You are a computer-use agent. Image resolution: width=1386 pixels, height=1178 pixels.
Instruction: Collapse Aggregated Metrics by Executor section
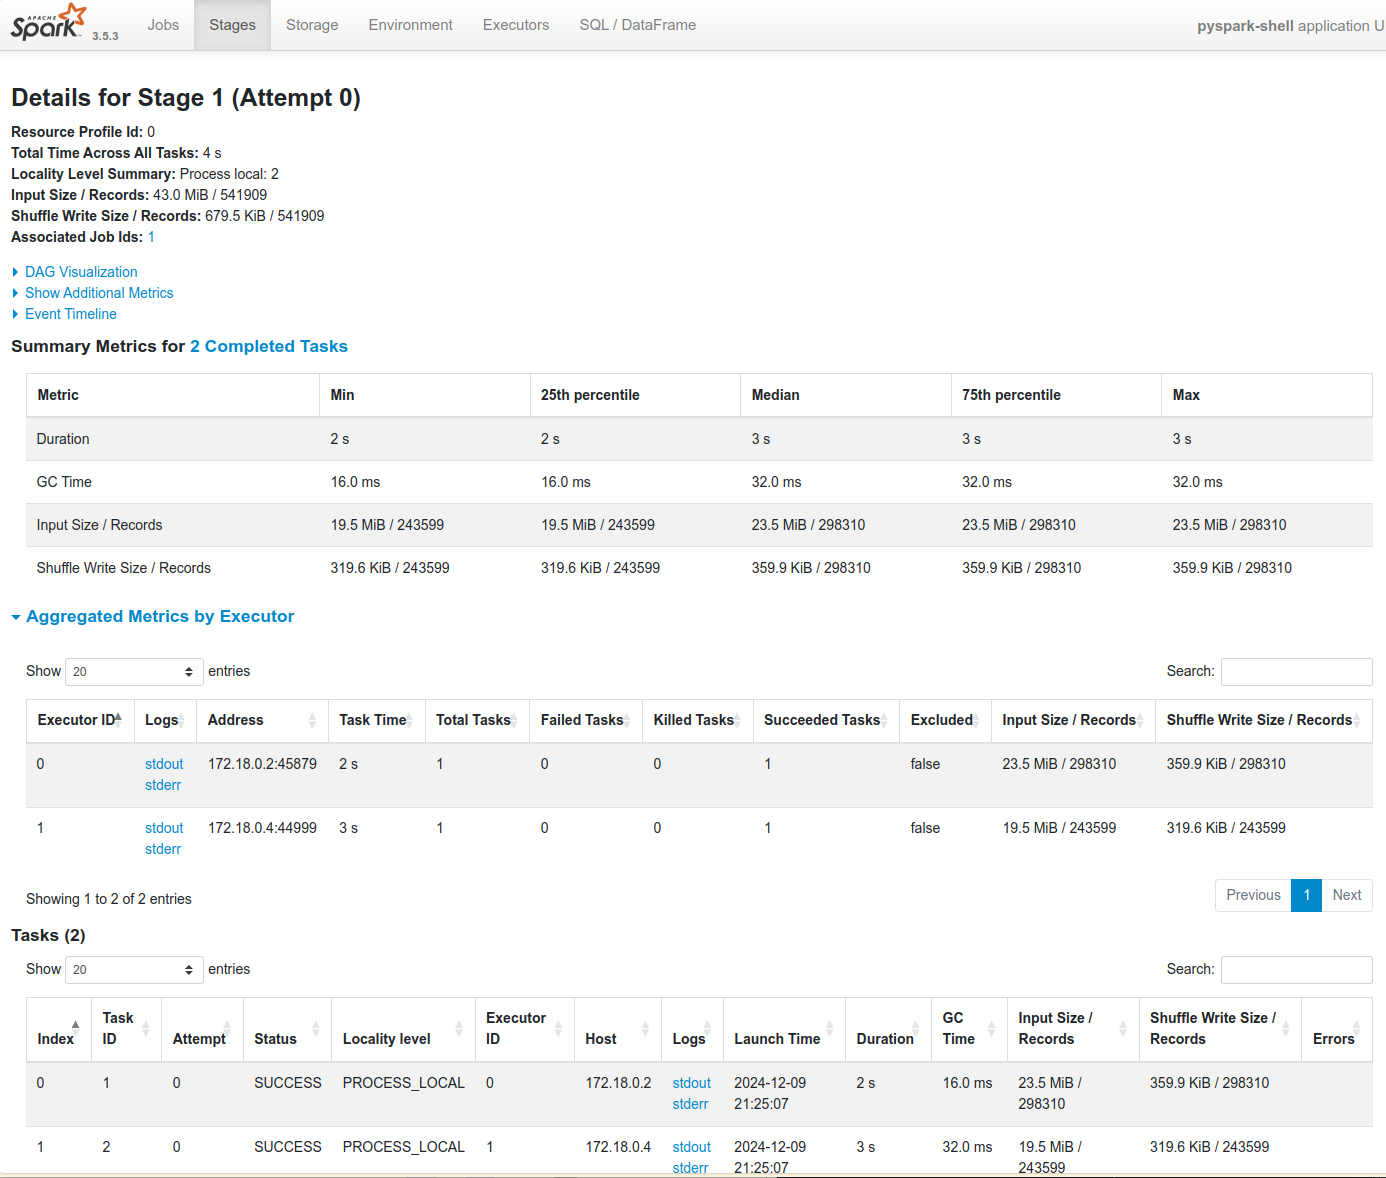pos(160,616)
